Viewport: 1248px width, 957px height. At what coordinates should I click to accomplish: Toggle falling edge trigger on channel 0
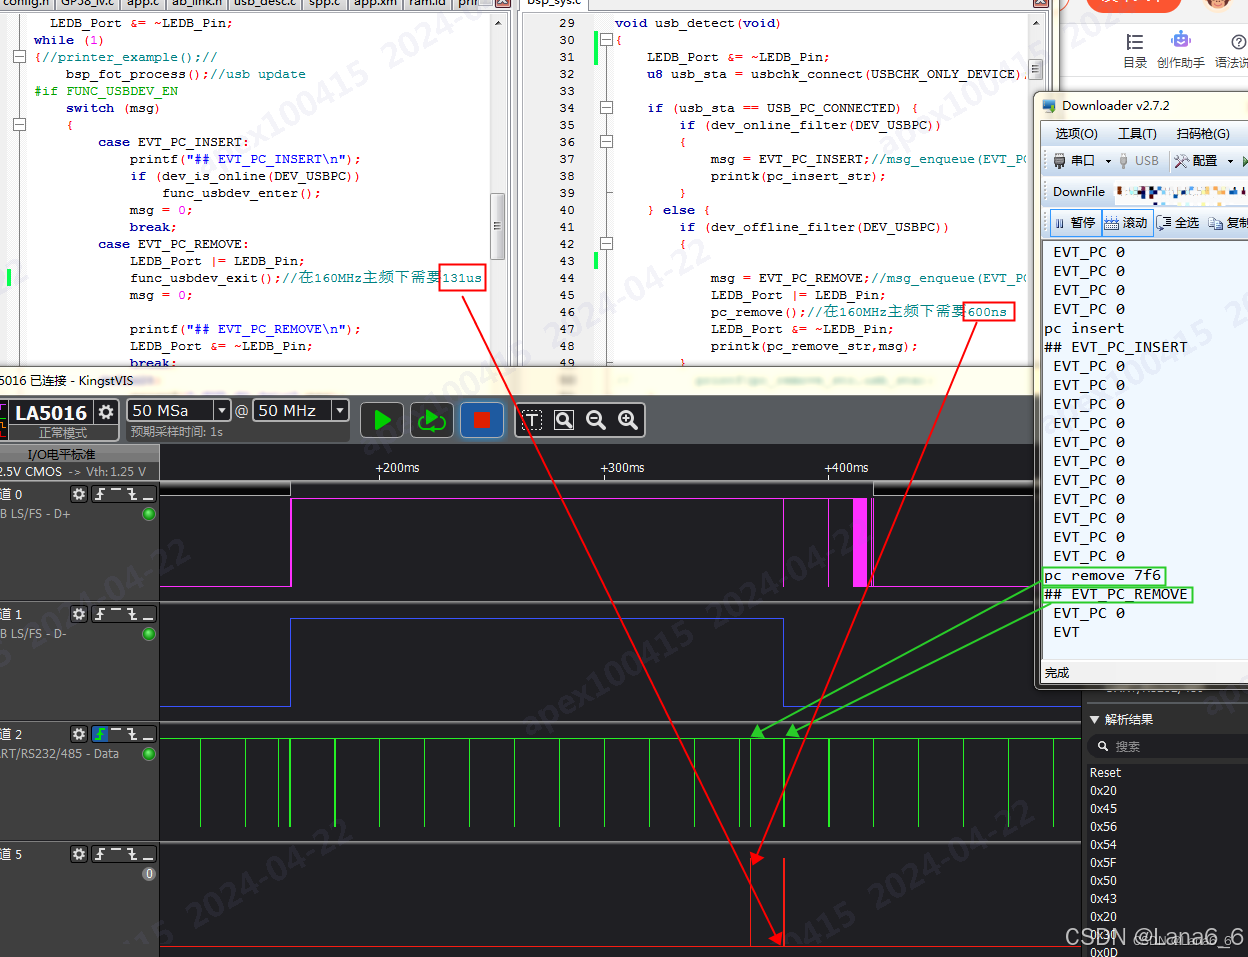click(132, 494)
